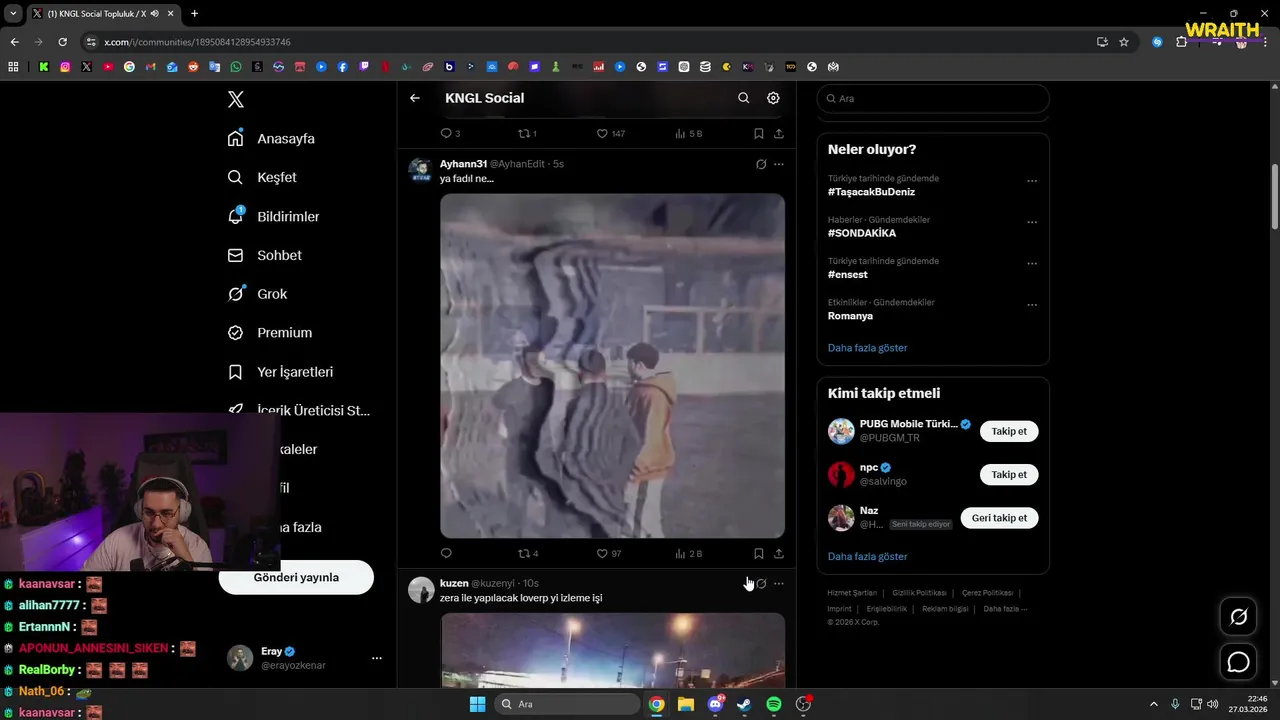Screen dimensions: 1280x720
Task: Repost the post with 1 repost
Action: [527, 133]
